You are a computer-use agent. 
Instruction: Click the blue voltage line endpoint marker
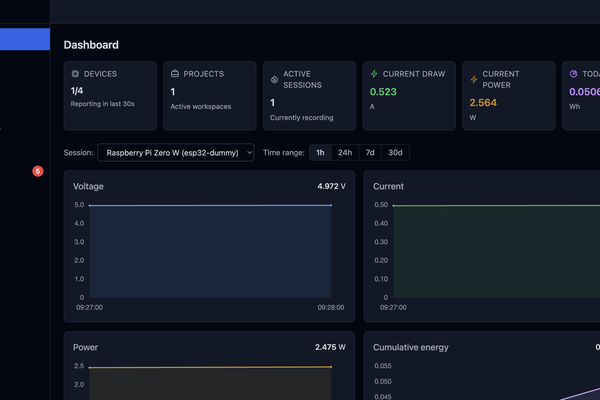pos(331,205)
